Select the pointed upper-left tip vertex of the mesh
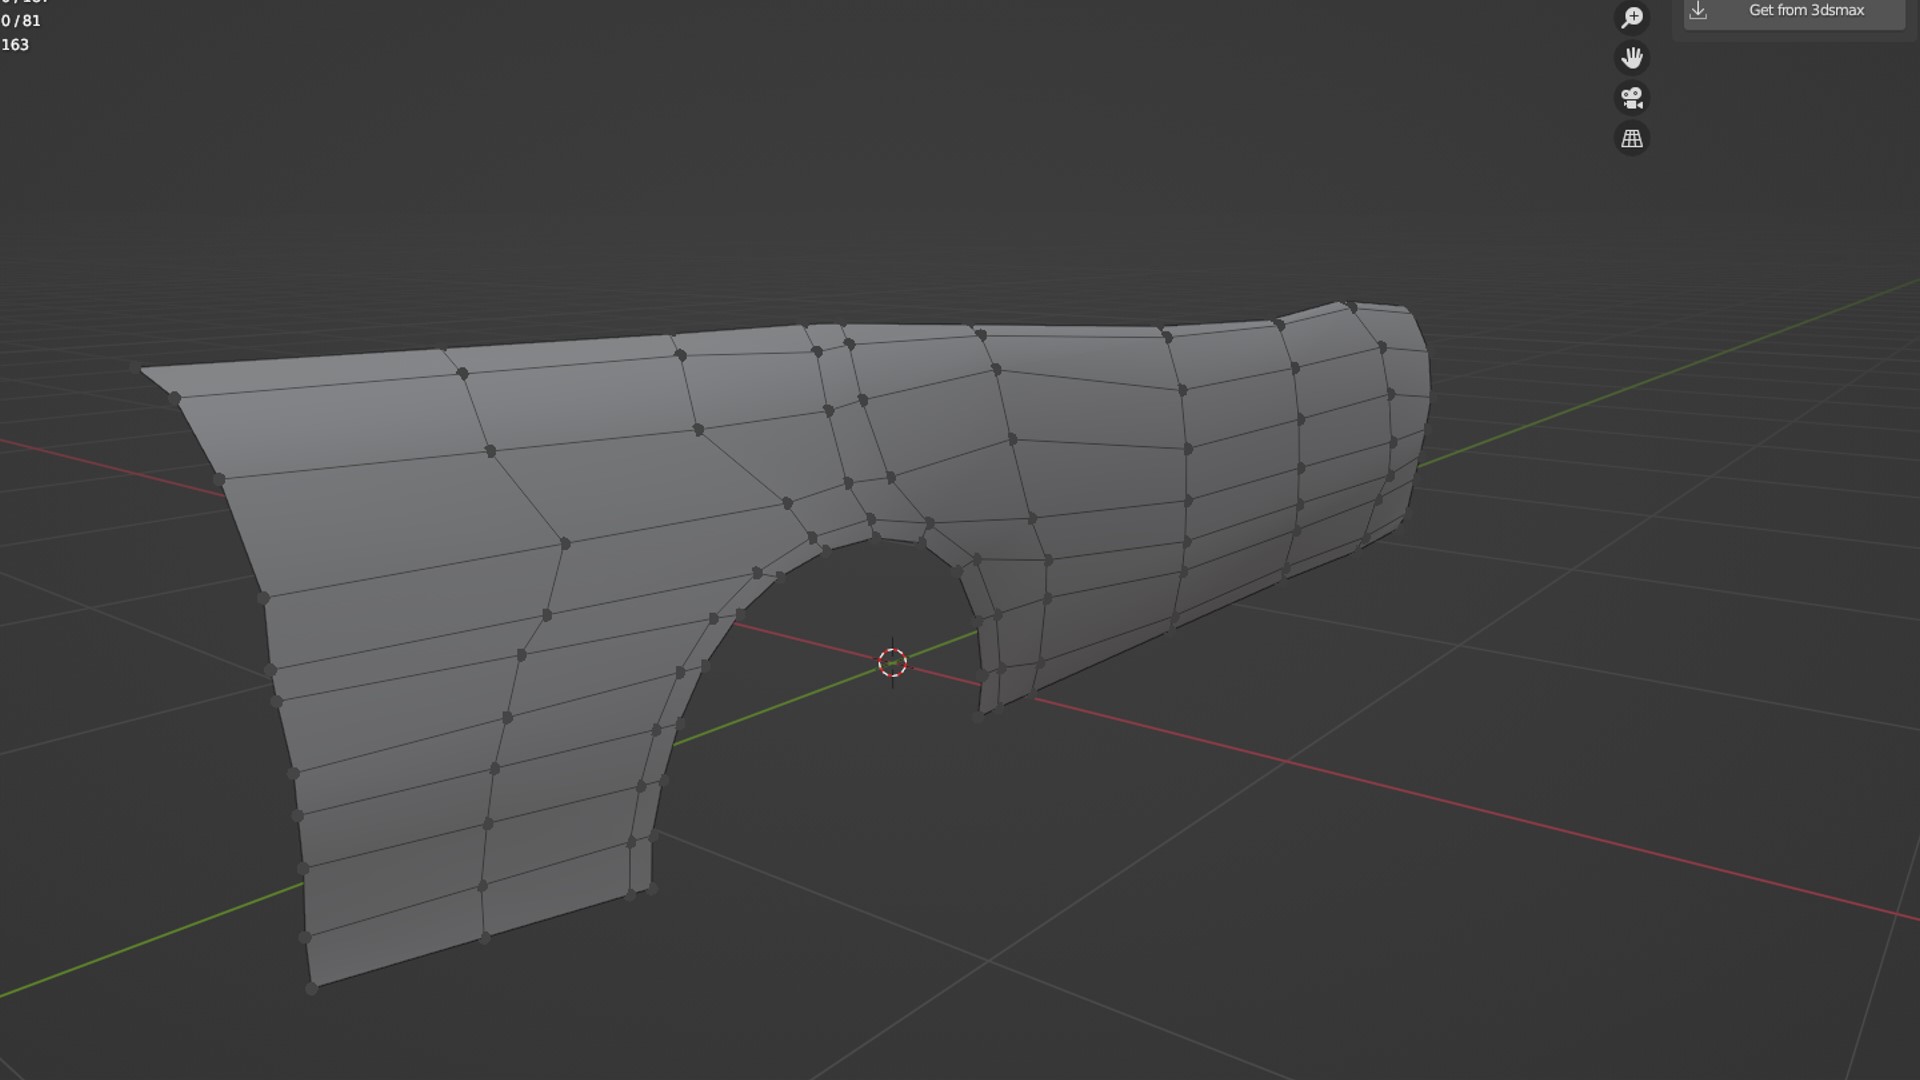The height and width of the screenshot is (1080, 1920). (136, 368)
